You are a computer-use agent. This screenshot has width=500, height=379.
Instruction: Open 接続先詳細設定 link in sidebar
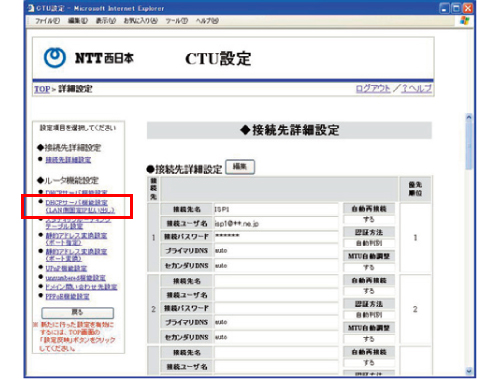[68, 160]
